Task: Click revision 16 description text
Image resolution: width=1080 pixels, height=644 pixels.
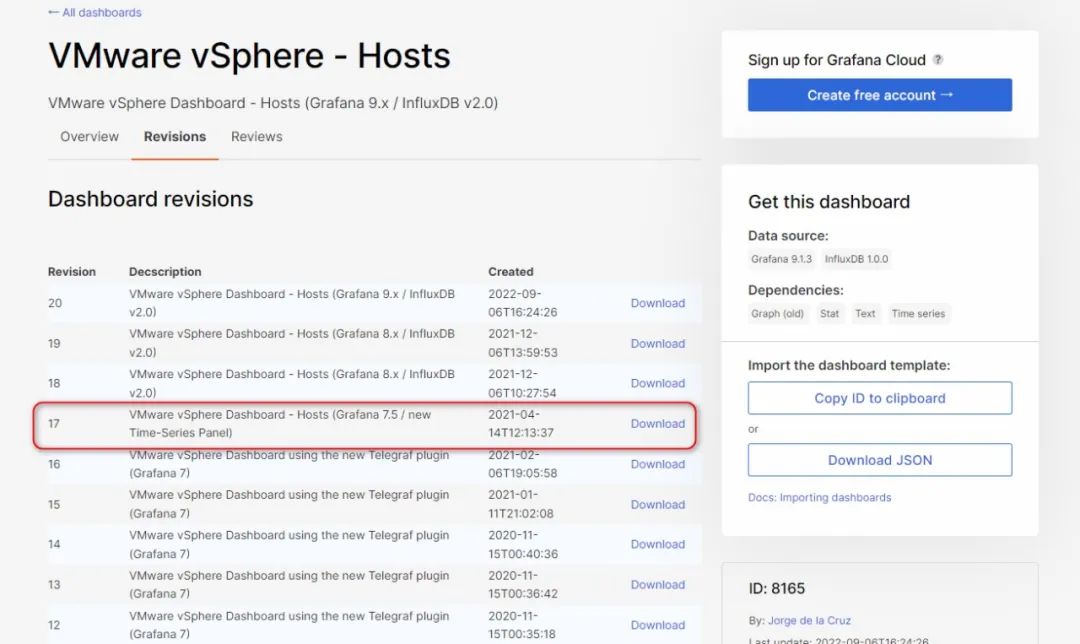Action: click(289, 464)
